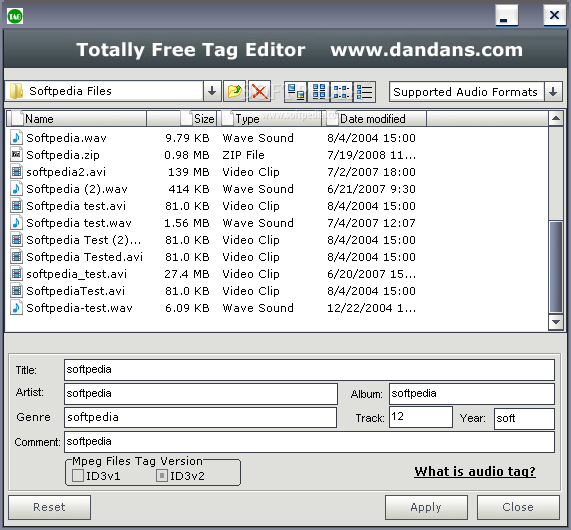Screen dimensions: 571x530
Task: Click the Year input field
Action: (x=524, y=419)
